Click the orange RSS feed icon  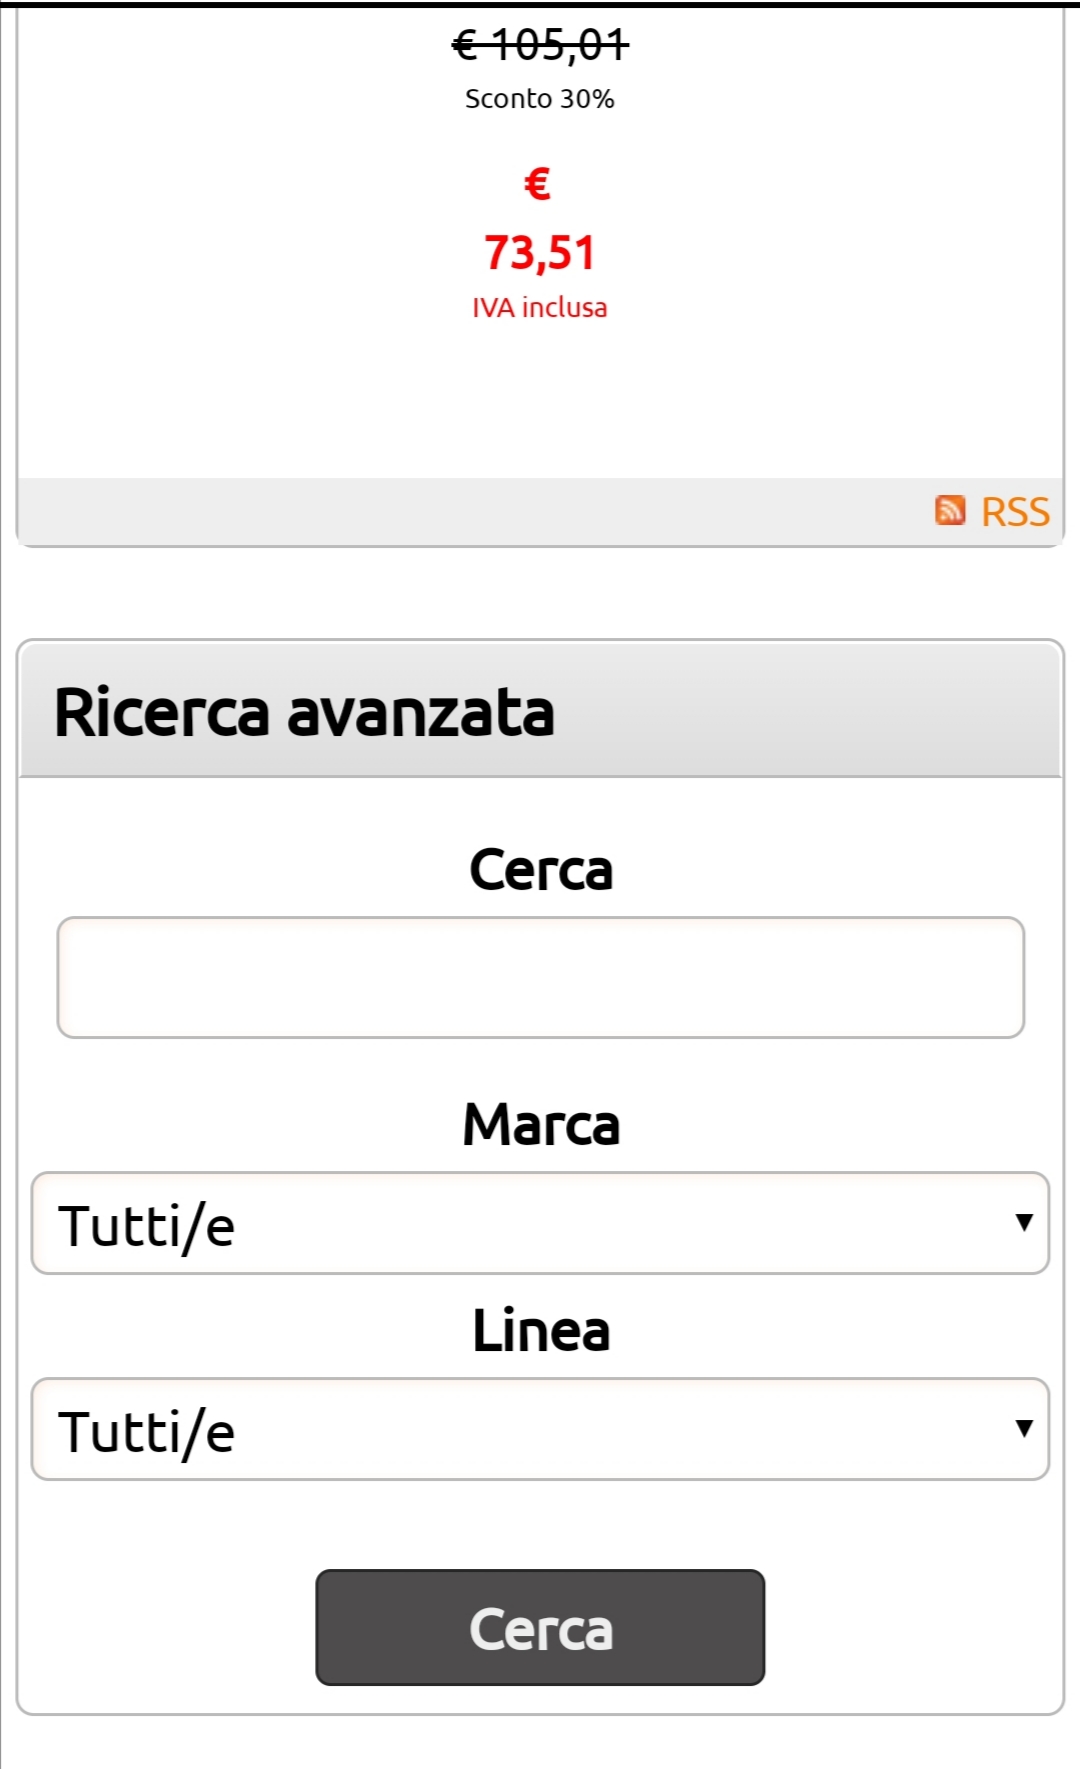pyautogui.click(x=950, y=510)
